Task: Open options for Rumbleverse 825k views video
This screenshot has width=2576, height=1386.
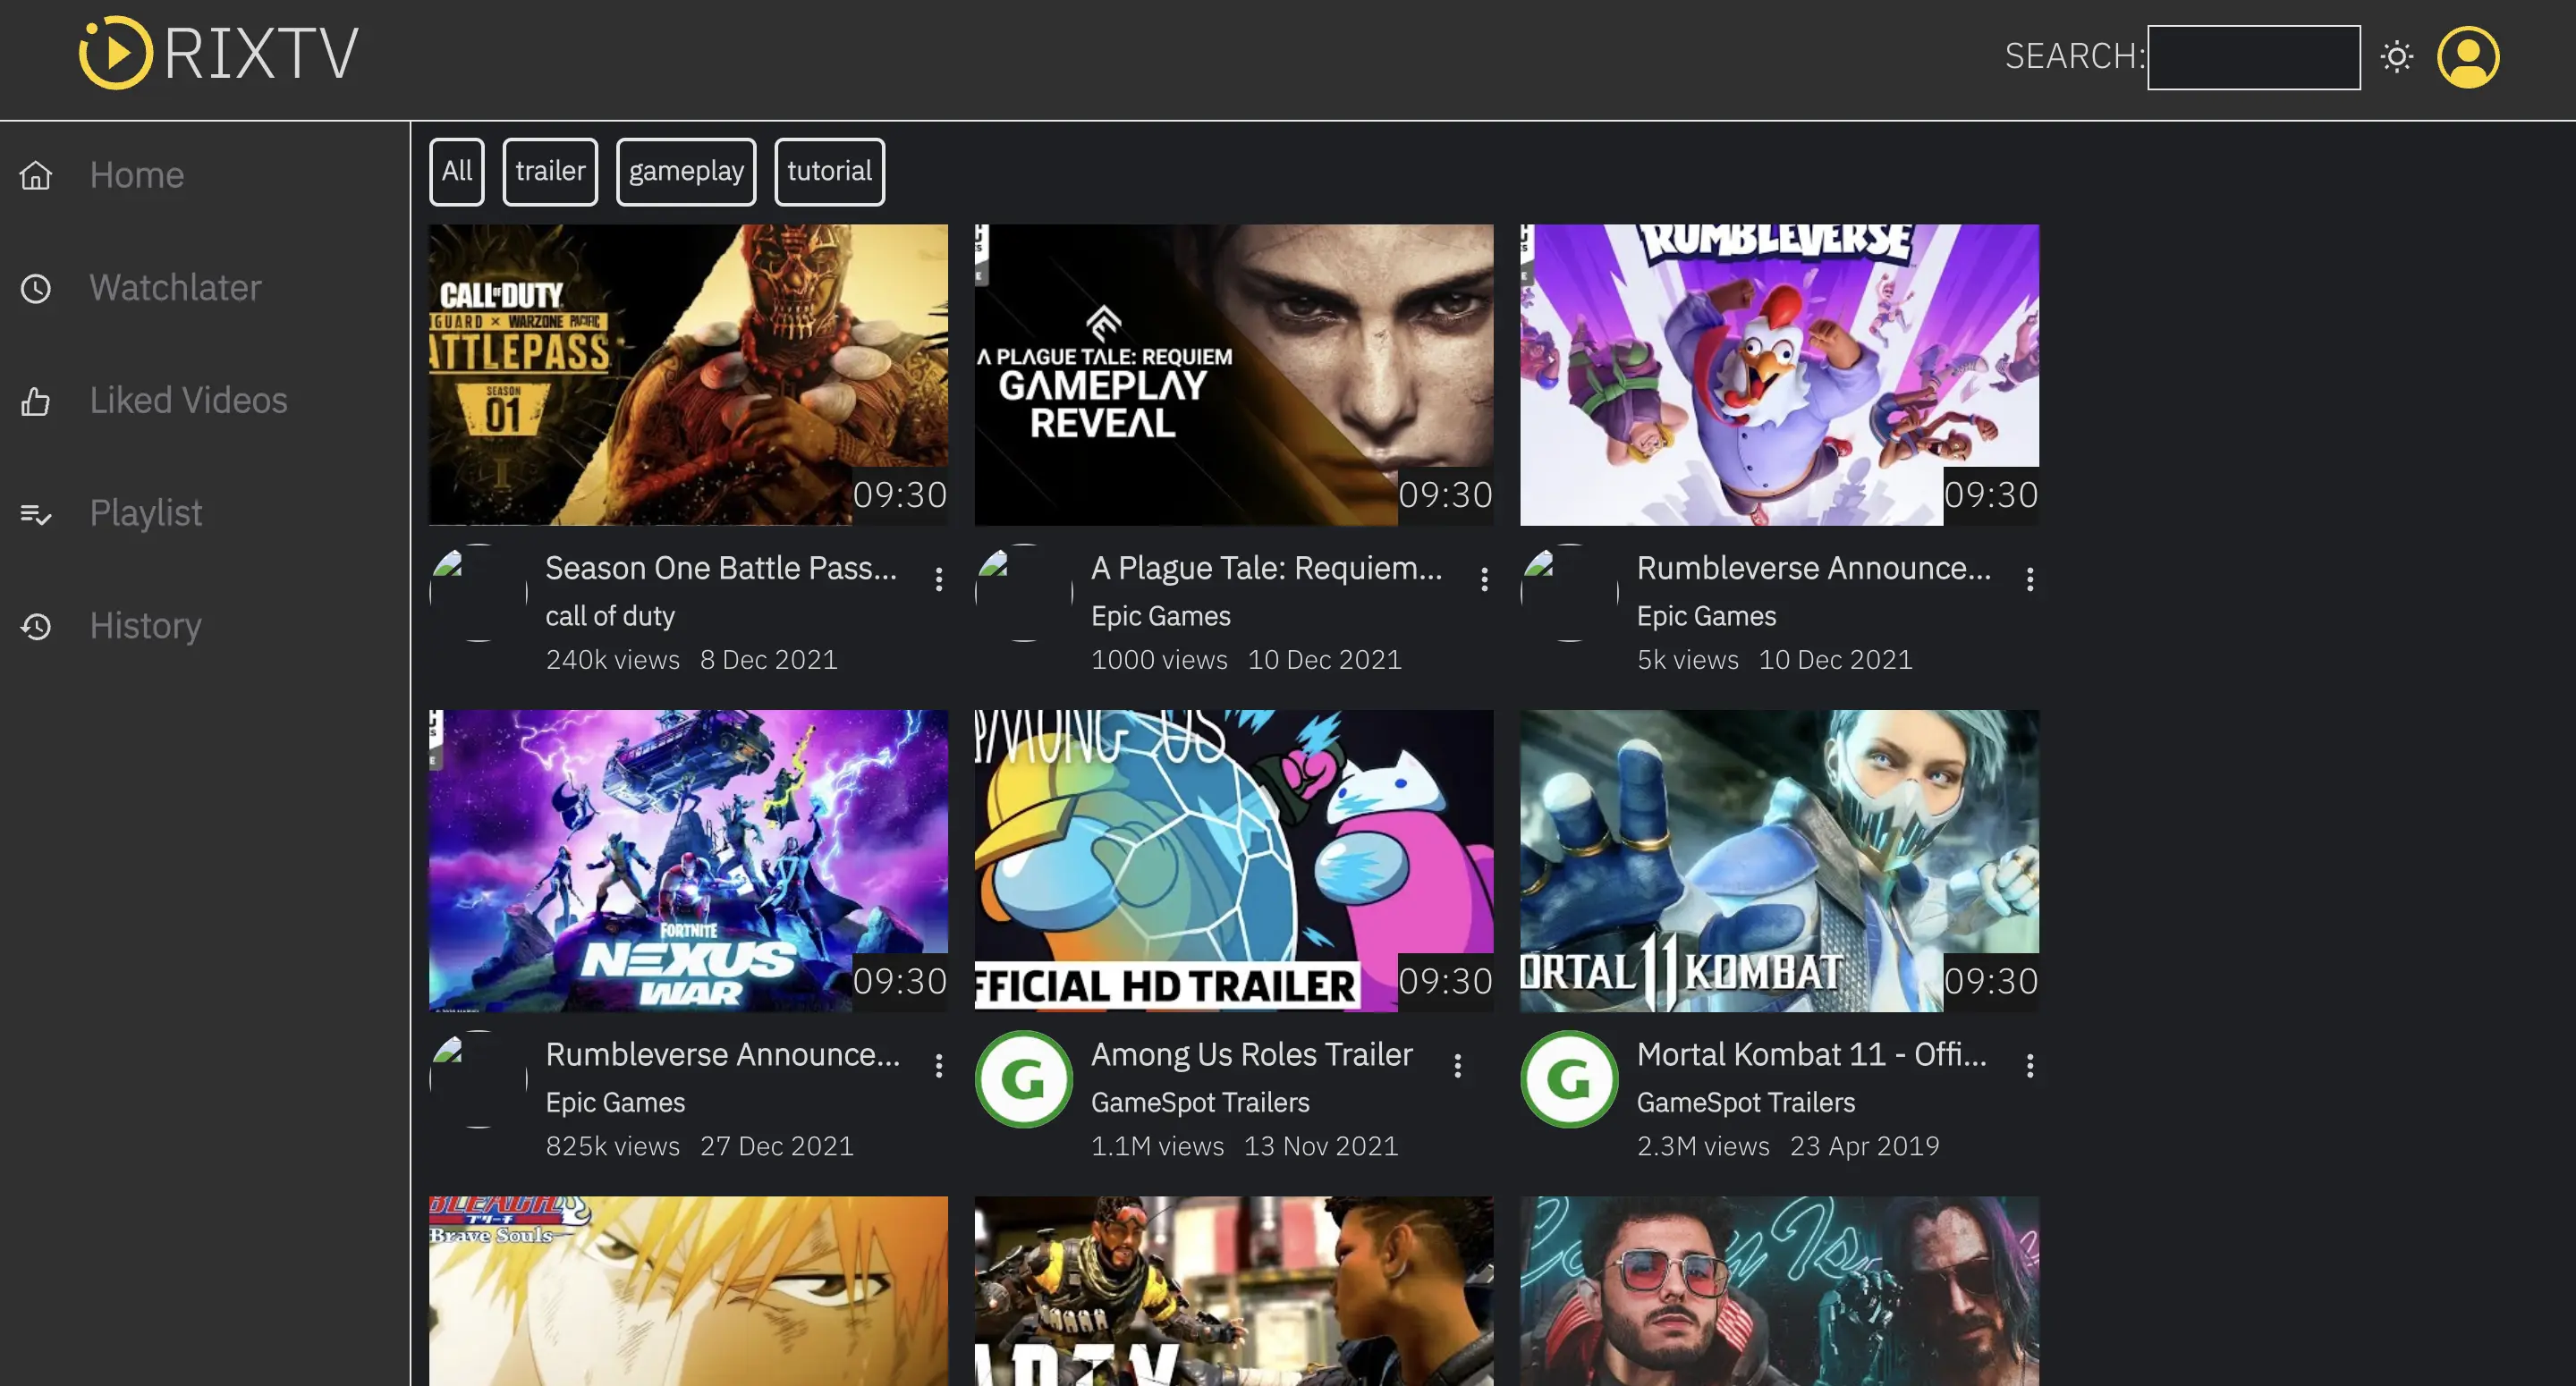Action: click(938, 1066)
